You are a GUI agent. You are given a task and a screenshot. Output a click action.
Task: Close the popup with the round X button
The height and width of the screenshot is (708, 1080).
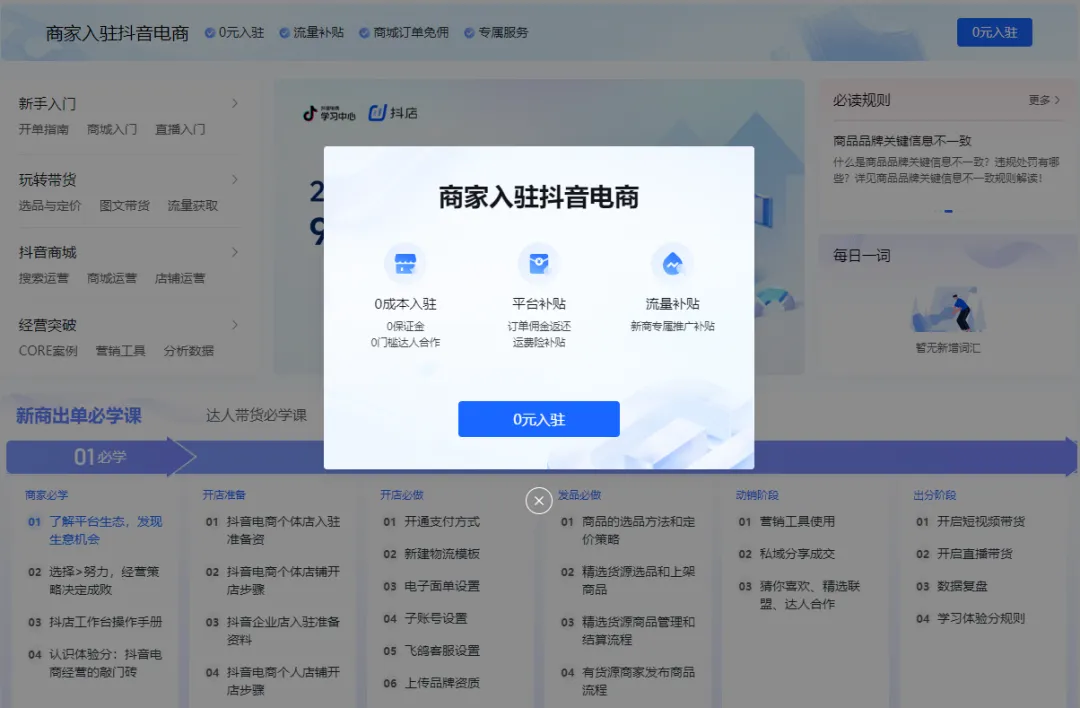(539, 501)
